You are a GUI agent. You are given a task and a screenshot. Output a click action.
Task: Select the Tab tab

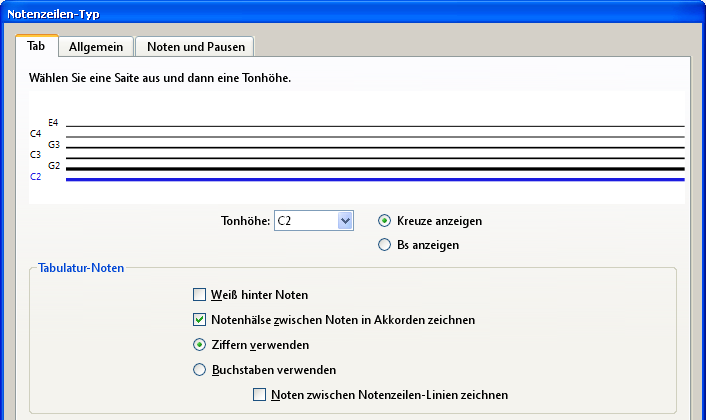click(36, 46)
